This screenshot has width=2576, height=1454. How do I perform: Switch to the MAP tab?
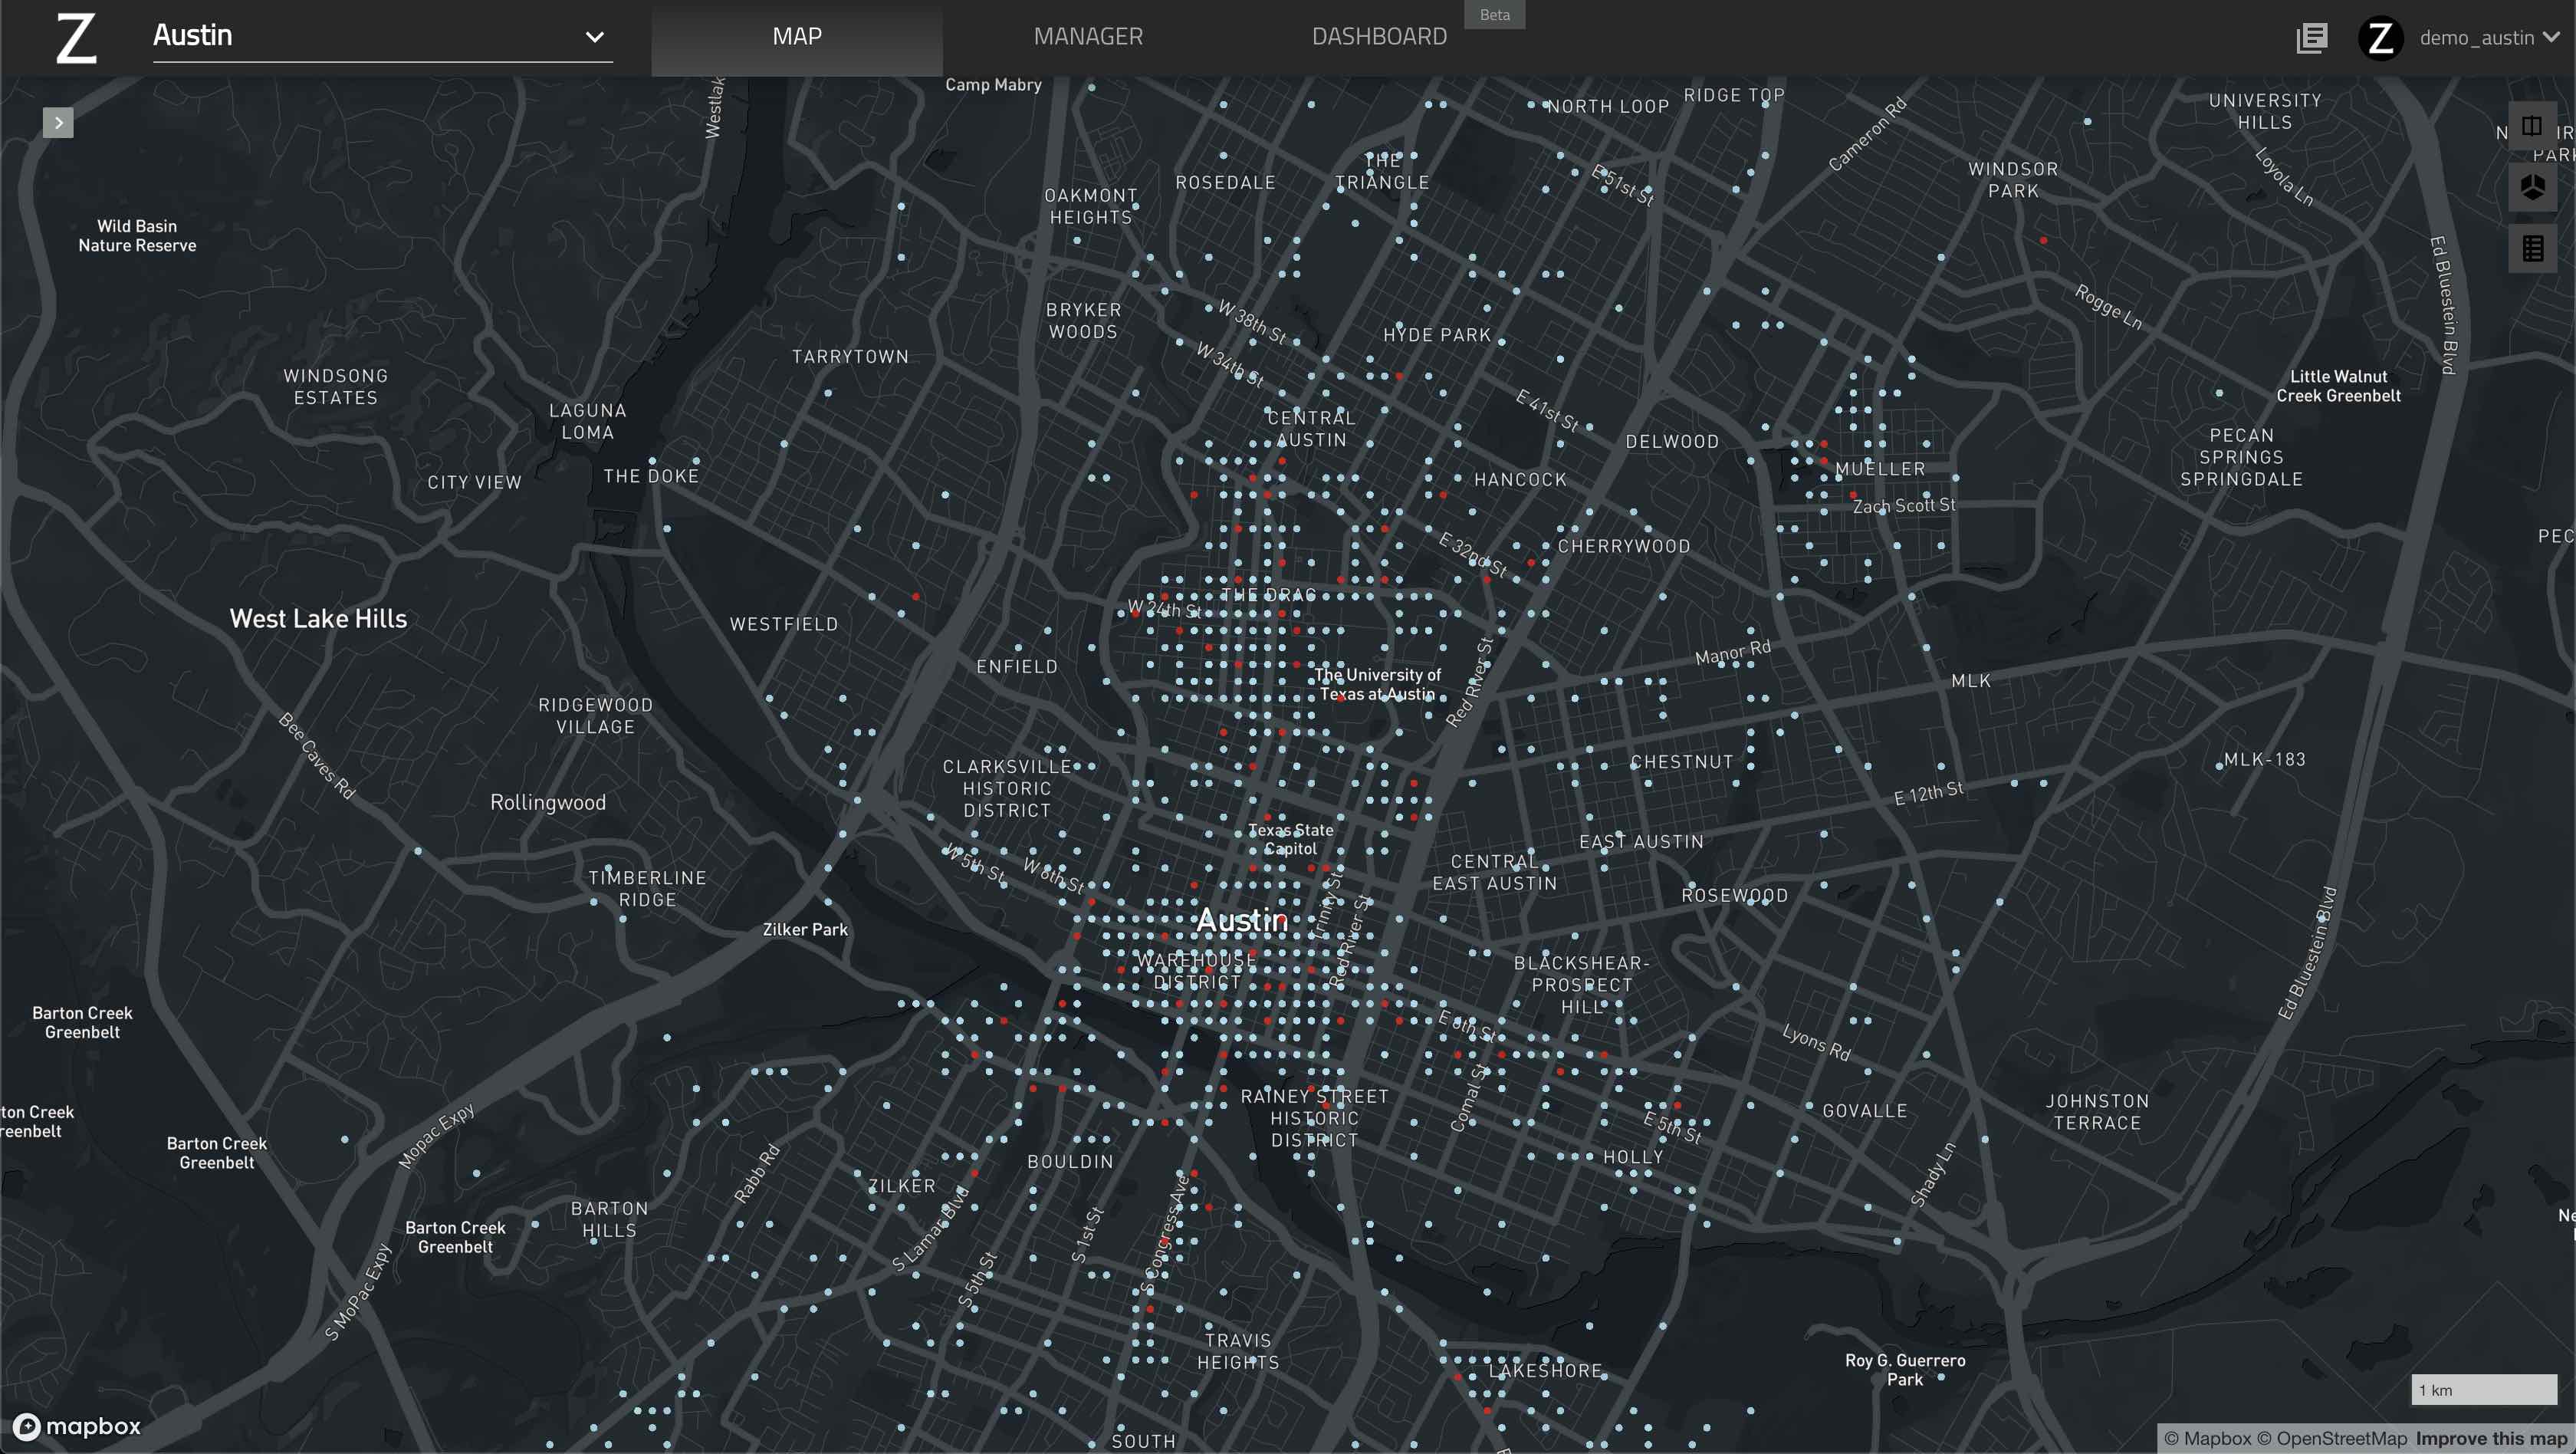[x=796, y=37]
